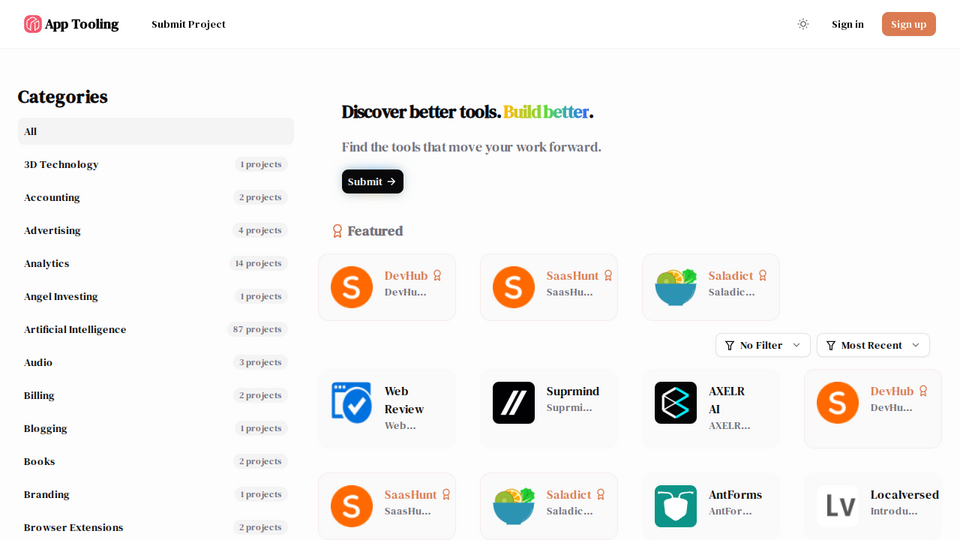The width and height of the screenshot is (960, 540).
Task: Open the featured Saladict title link
Action: pos(730,276)
